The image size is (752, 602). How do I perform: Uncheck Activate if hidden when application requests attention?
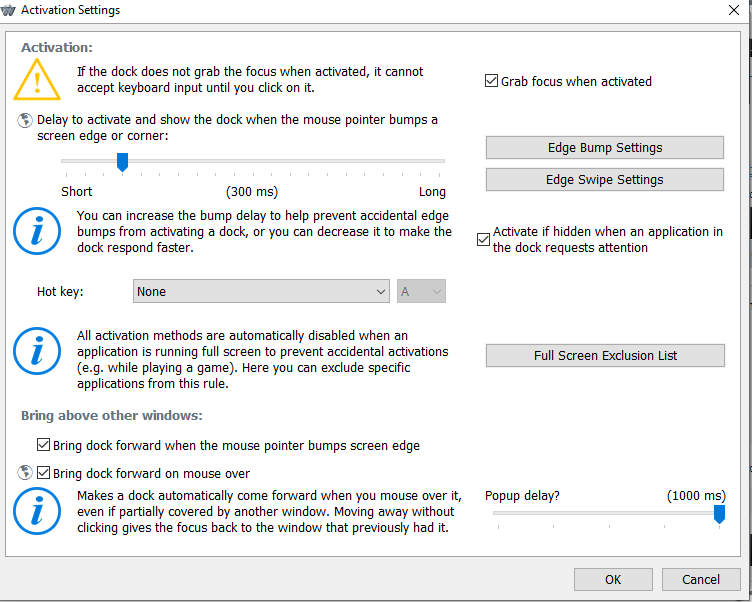click(484, 239)
